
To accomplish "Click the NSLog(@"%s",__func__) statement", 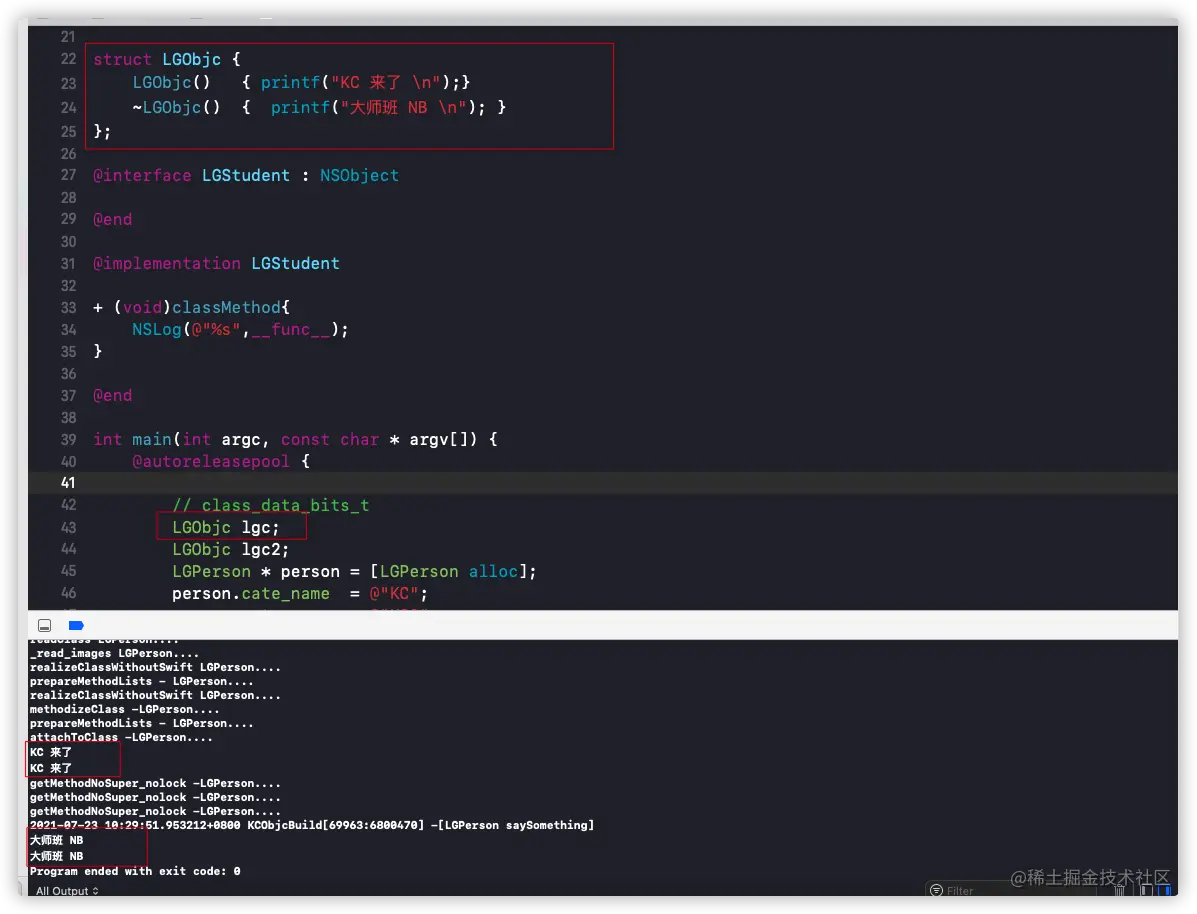I will tap(240, 330).
